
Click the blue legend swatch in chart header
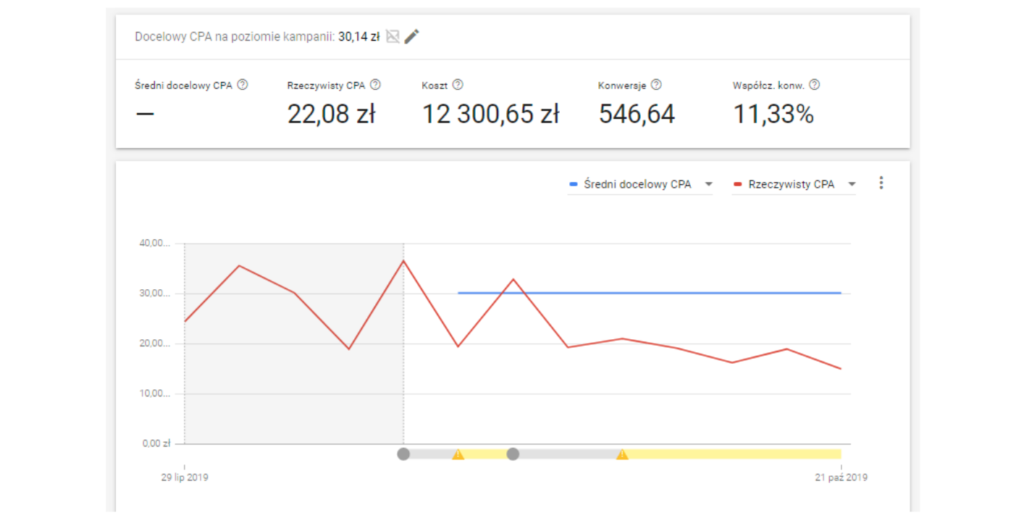574,184
